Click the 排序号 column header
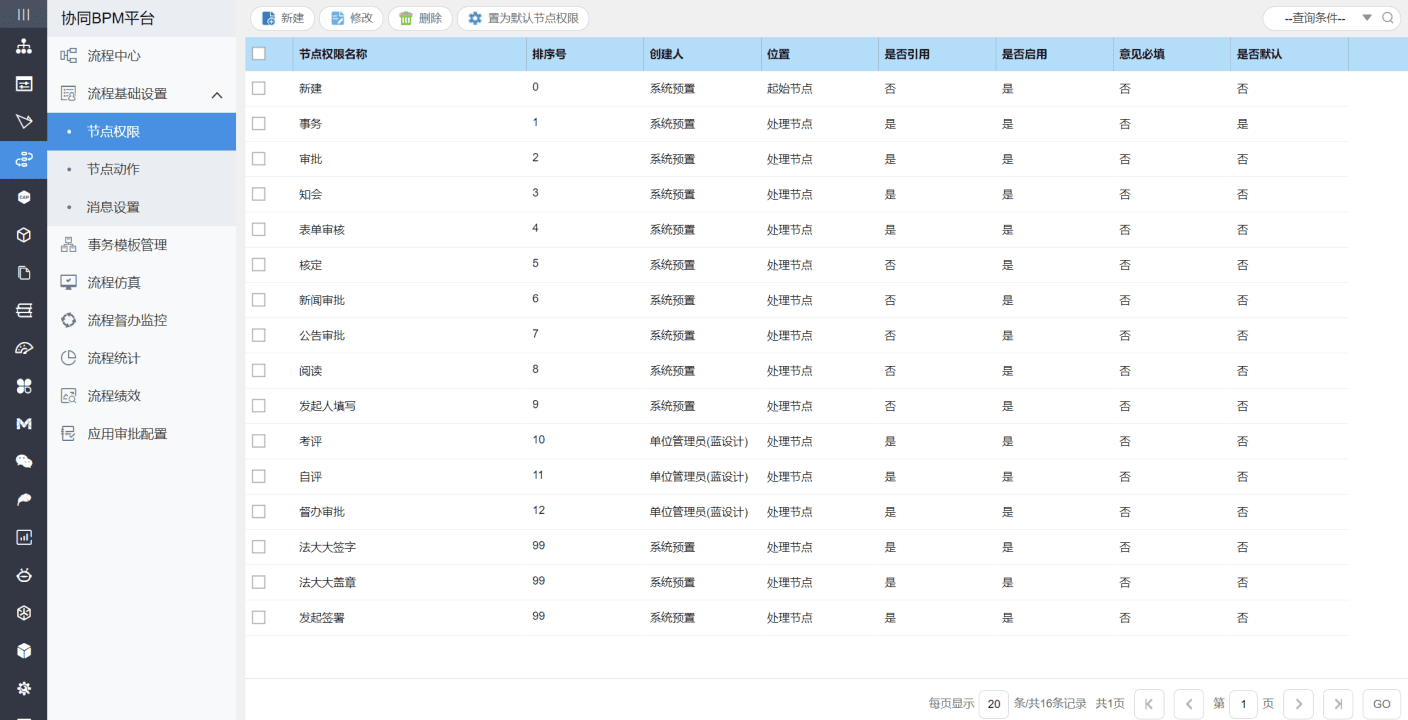The image size is (1408, 720). point(549,54)
